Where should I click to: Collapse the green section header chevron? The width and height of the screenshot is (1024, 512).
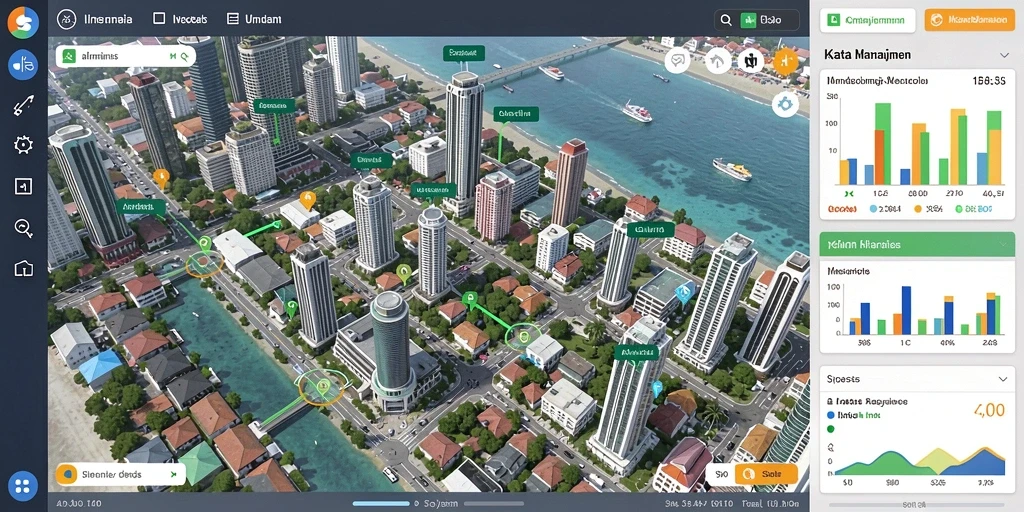coord(1003,245)
